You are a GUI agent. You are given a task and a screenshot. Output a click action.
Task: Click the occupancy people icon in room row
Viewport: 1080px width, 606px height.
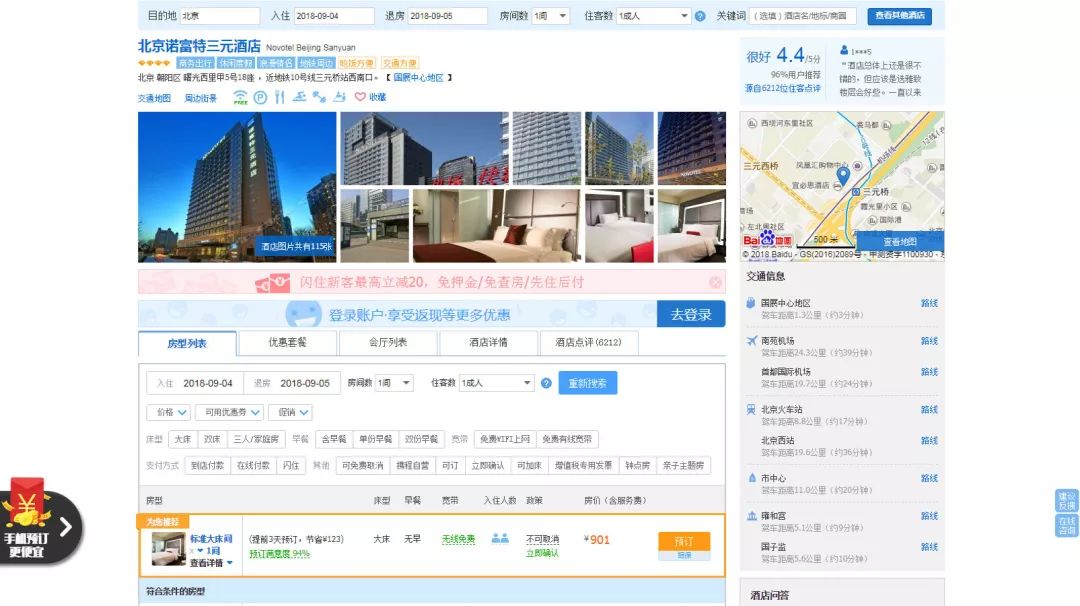(500, 539)
